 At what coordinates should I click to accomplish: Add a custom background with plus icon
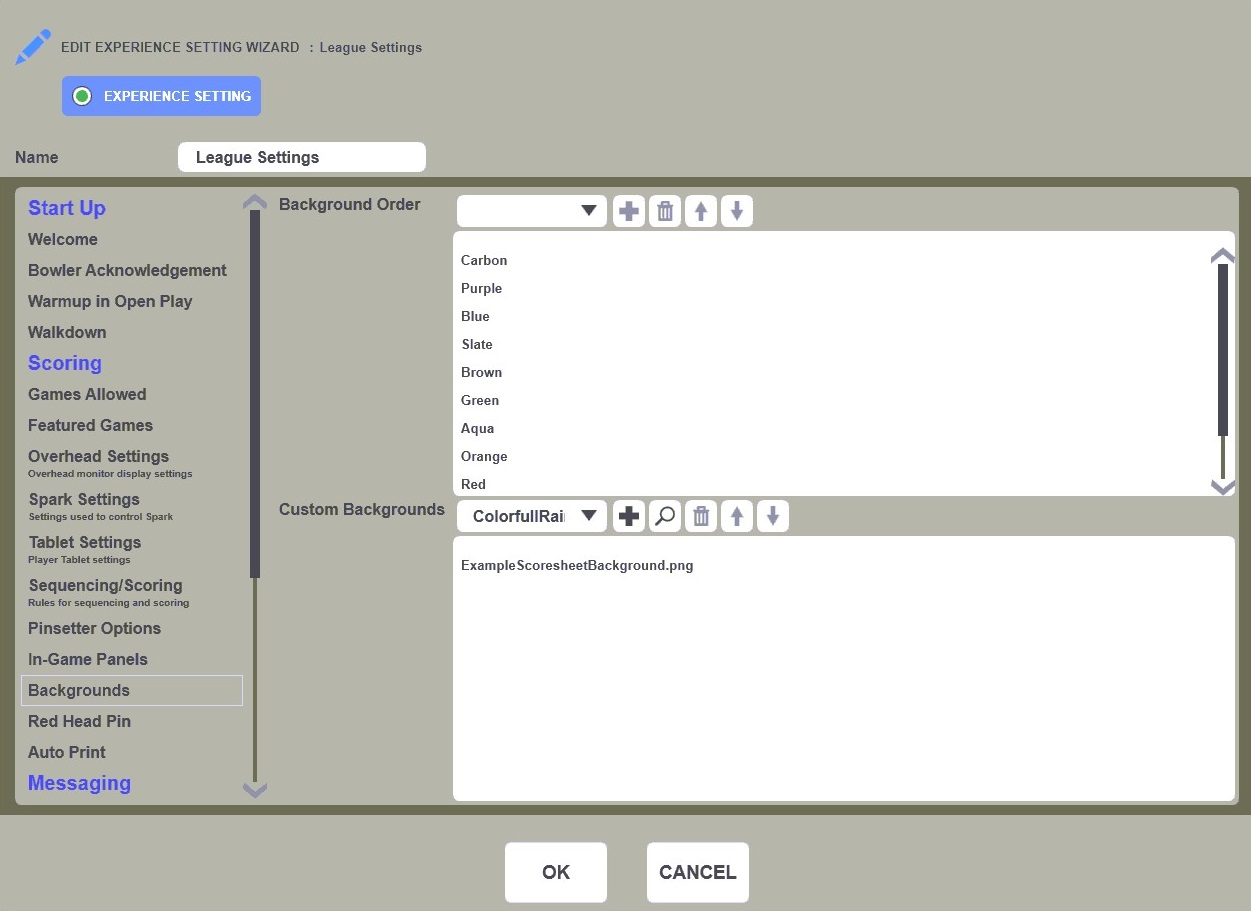[629, 516]
